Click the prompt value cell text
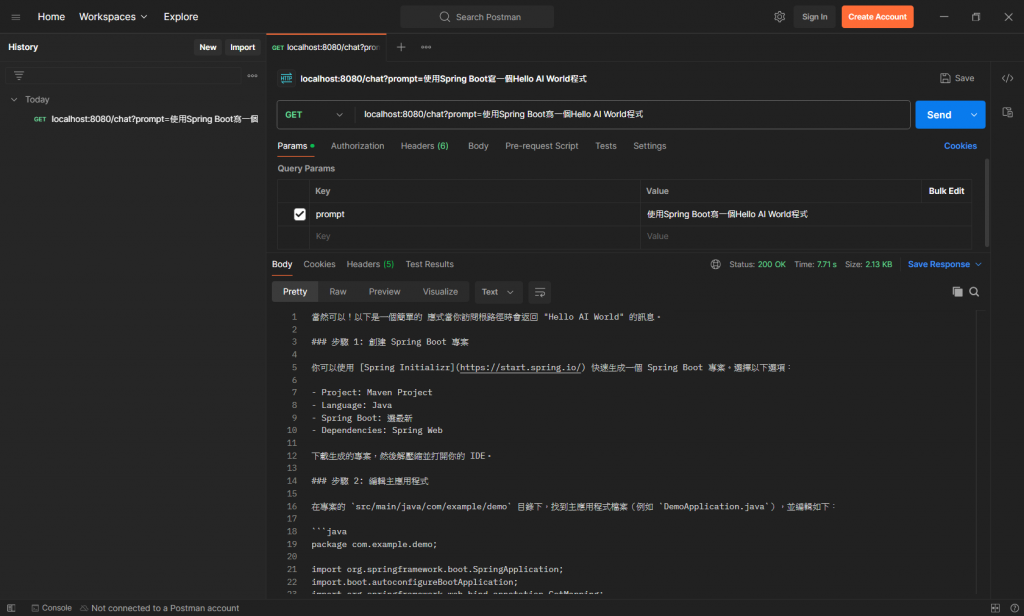The width and height of the screenshot is (1024, 616). click(x=727, y=214)
